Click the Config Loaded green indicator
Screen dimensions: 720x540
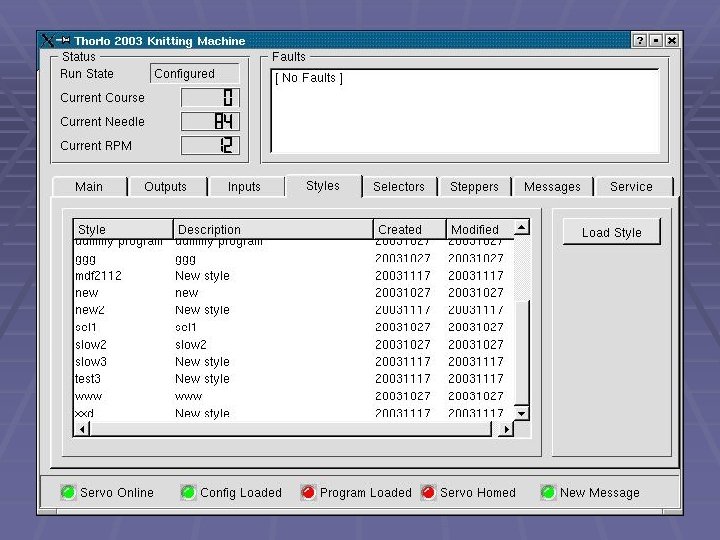[x=188, y=493]
